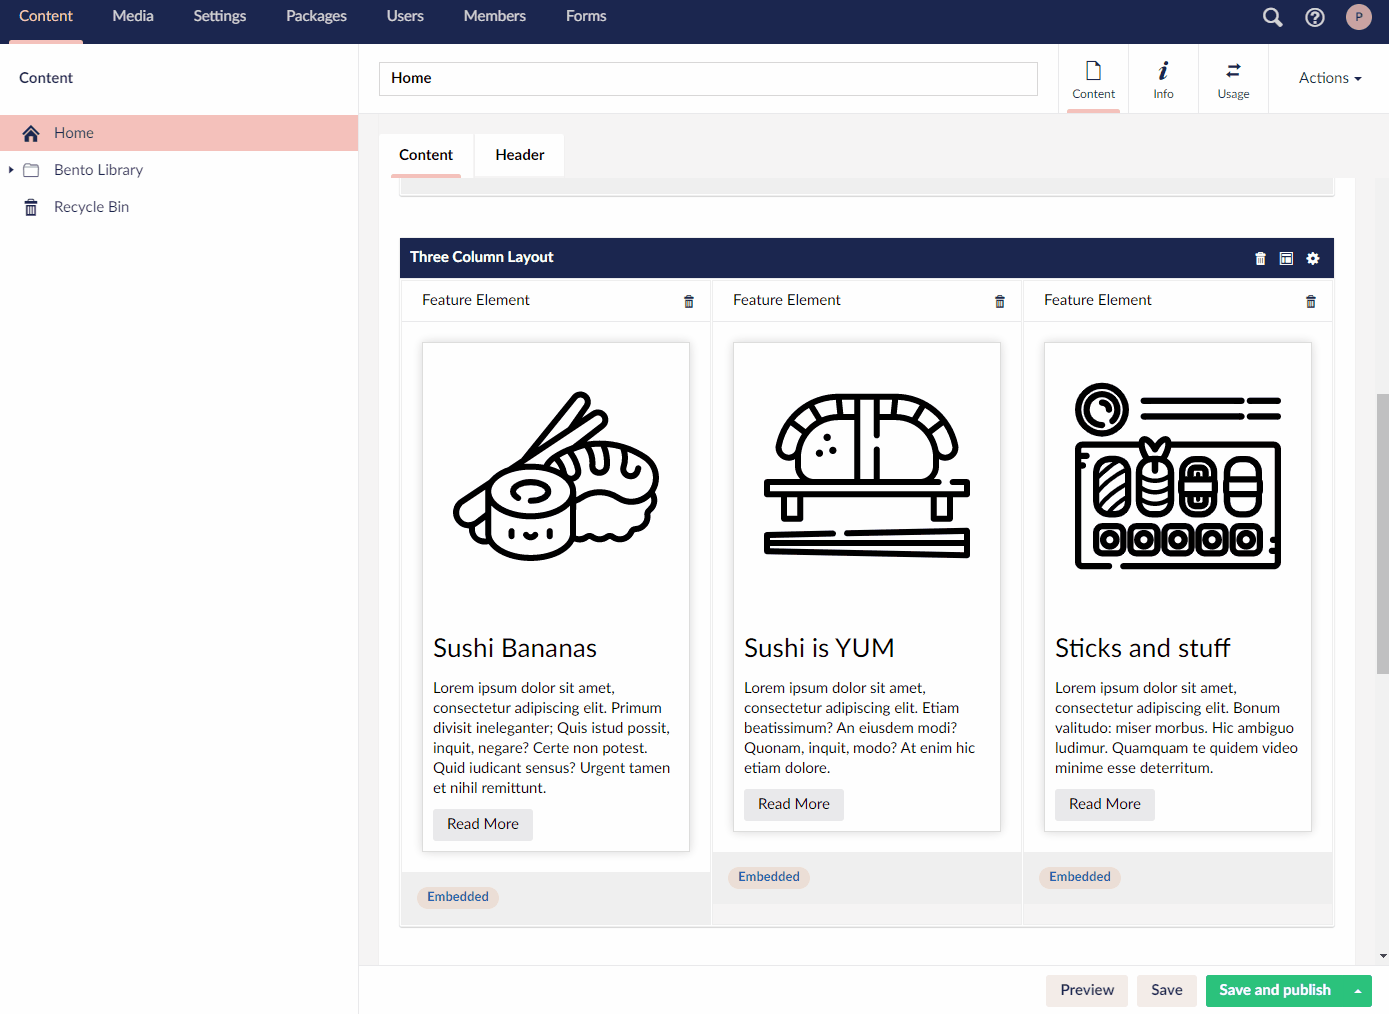Click the Save button

(1167, 991)
